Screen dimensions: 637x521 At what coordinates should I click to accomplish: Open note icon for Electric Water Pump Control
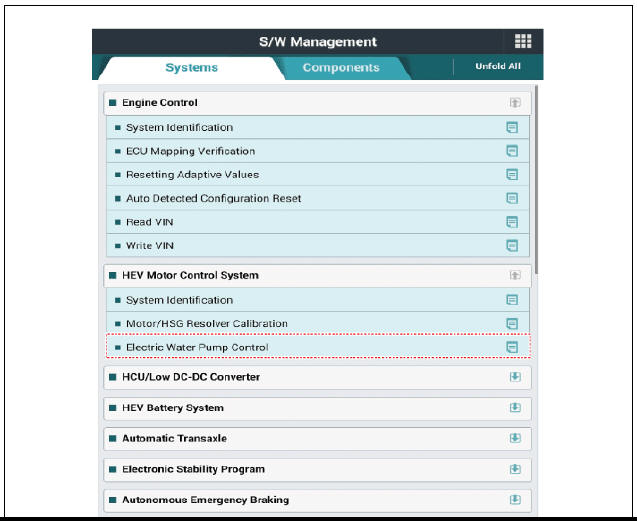point(512,347)
